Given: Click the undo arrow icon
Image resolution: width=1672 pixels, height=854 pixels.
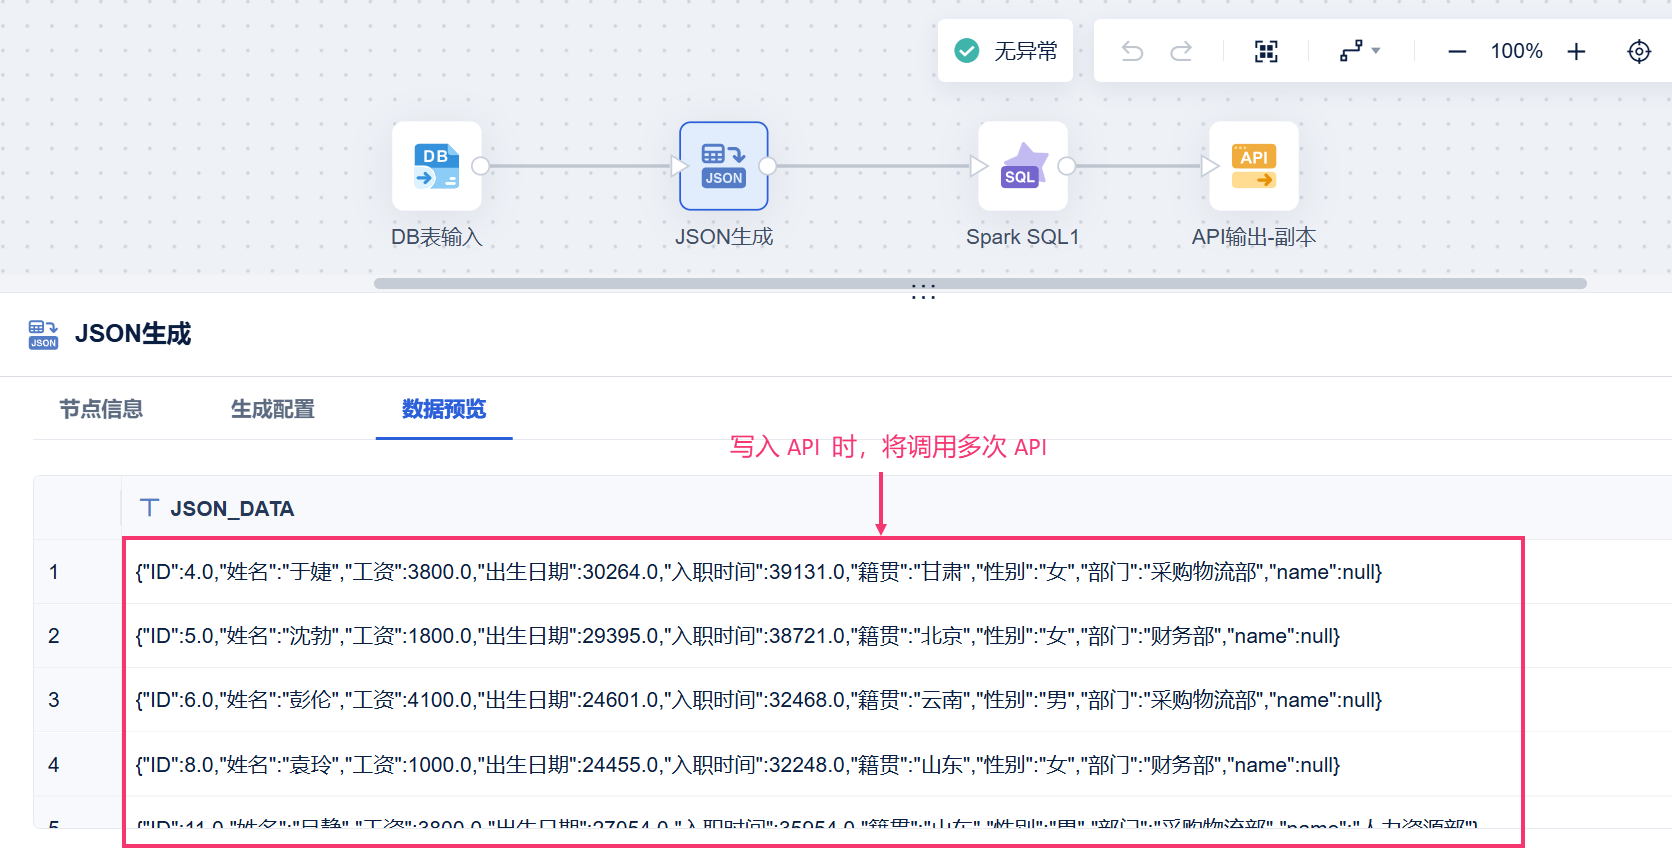Looking at the screenshot, I should [1132, 51].
